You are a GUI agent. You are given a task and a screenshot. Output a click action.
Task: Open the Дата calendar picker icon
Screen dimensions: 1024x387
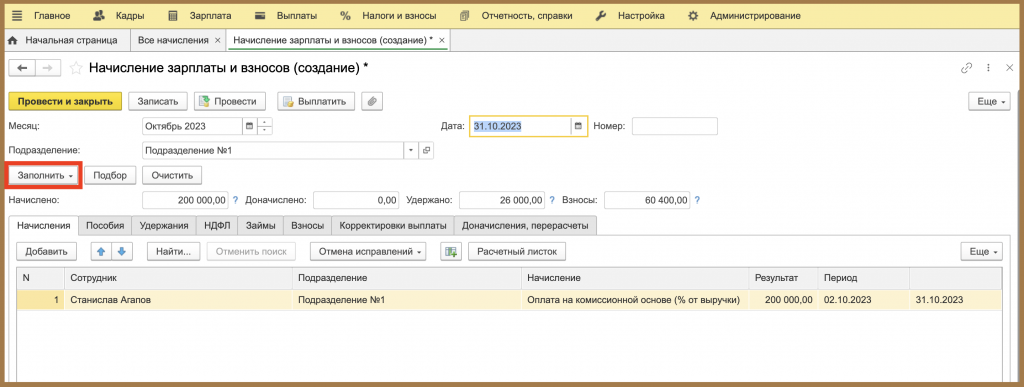click(579, 127)
